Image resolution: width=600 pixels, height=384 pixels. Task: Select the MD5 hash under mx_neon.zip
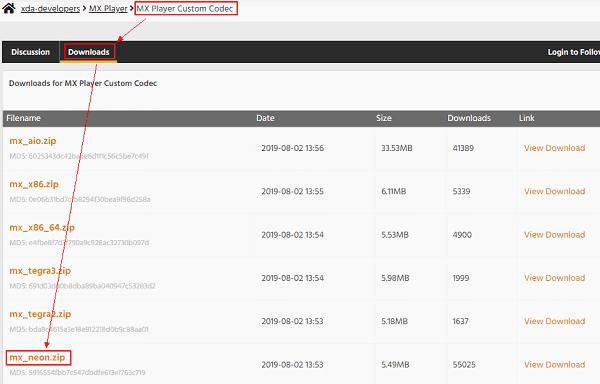tap(77, 373)
